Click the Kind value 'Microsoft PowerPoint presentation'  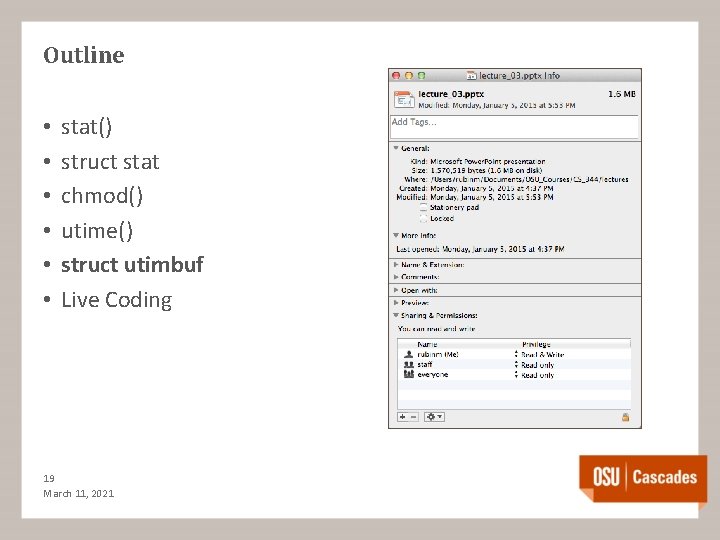click(x=488, y=162)
